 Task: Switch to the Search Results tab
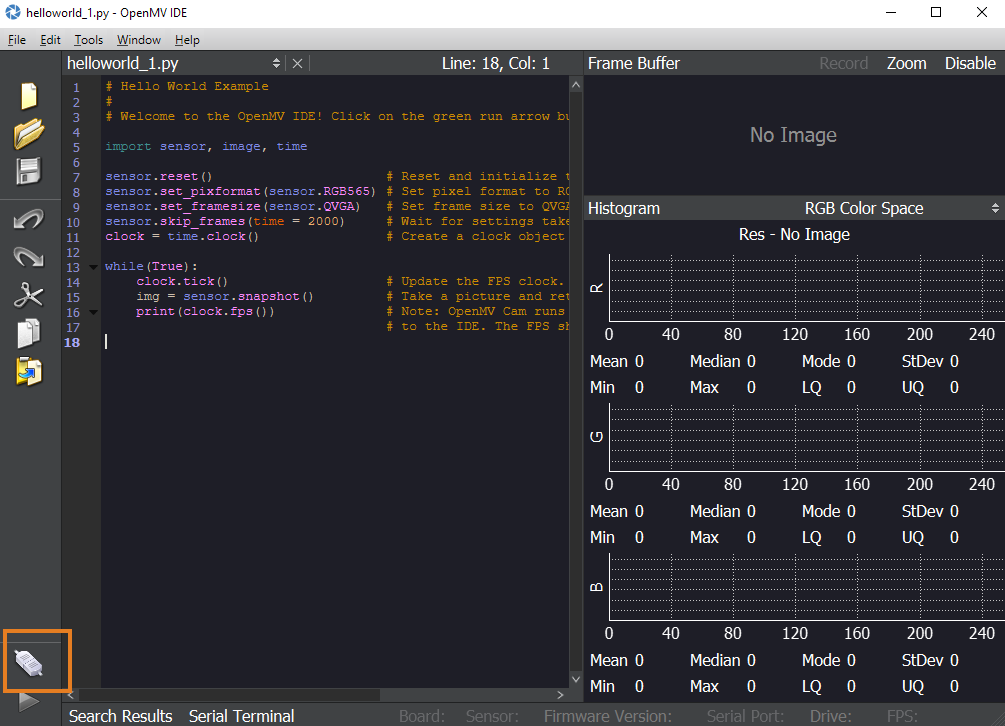[120, 716]
